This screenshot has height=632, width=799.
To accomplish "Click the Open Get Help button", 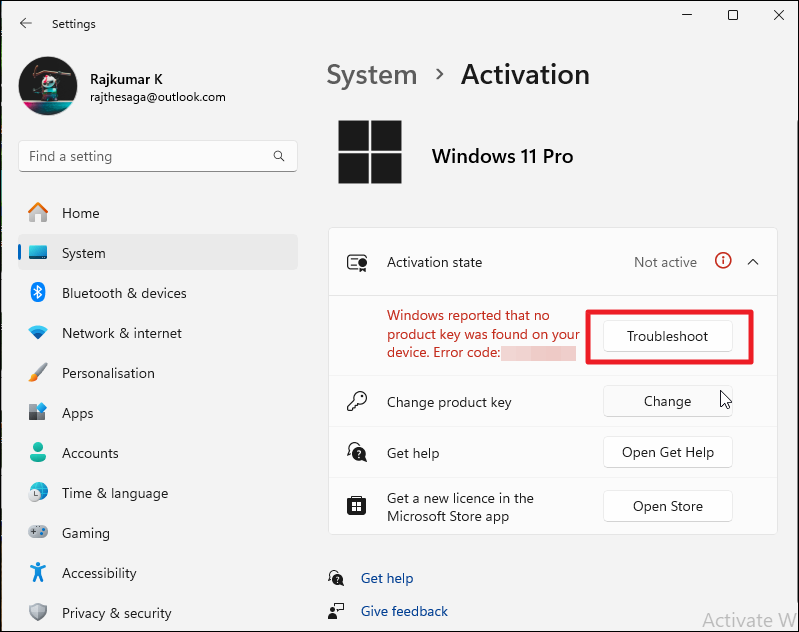I will (668, 452).
